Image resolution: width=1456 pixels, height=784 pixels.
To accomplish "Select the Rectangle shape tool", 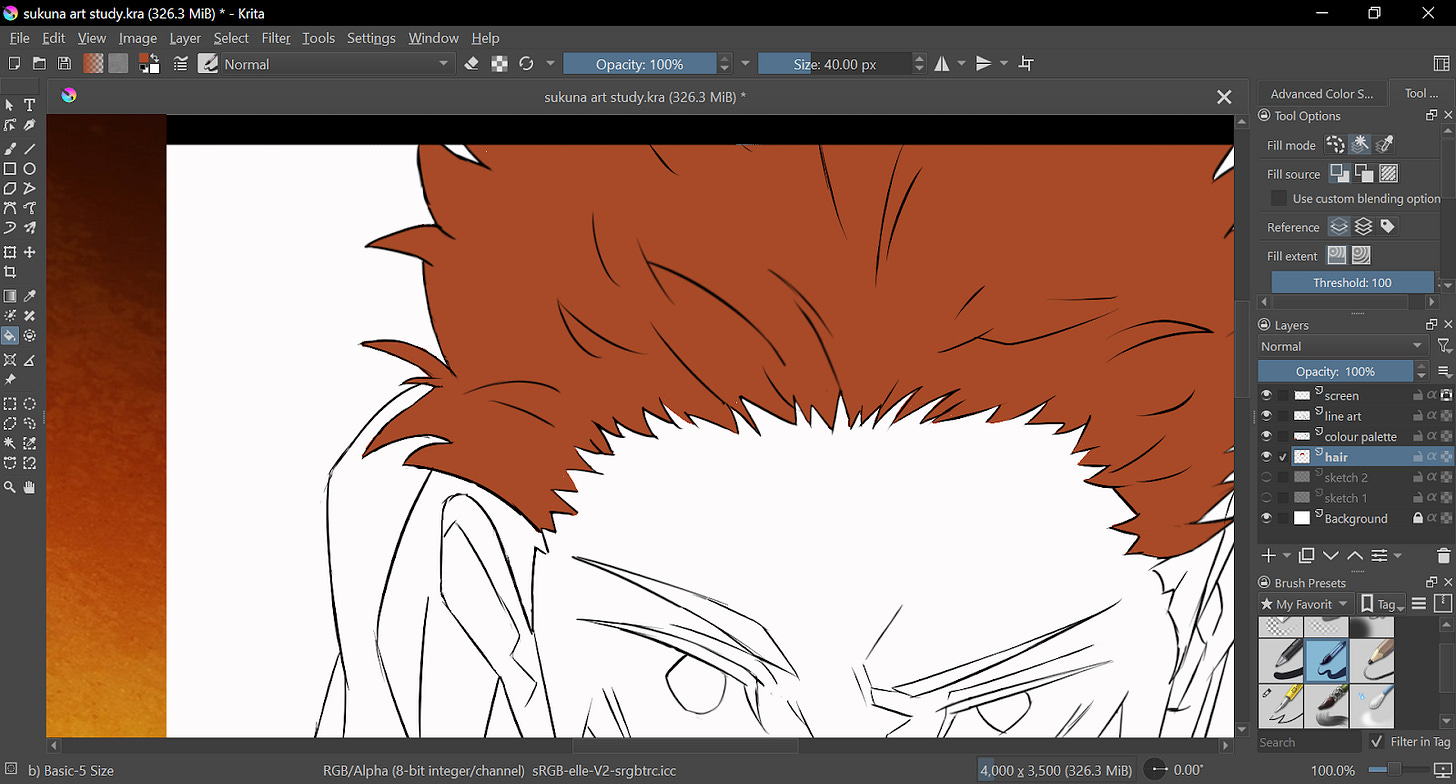I will [10, 169].
